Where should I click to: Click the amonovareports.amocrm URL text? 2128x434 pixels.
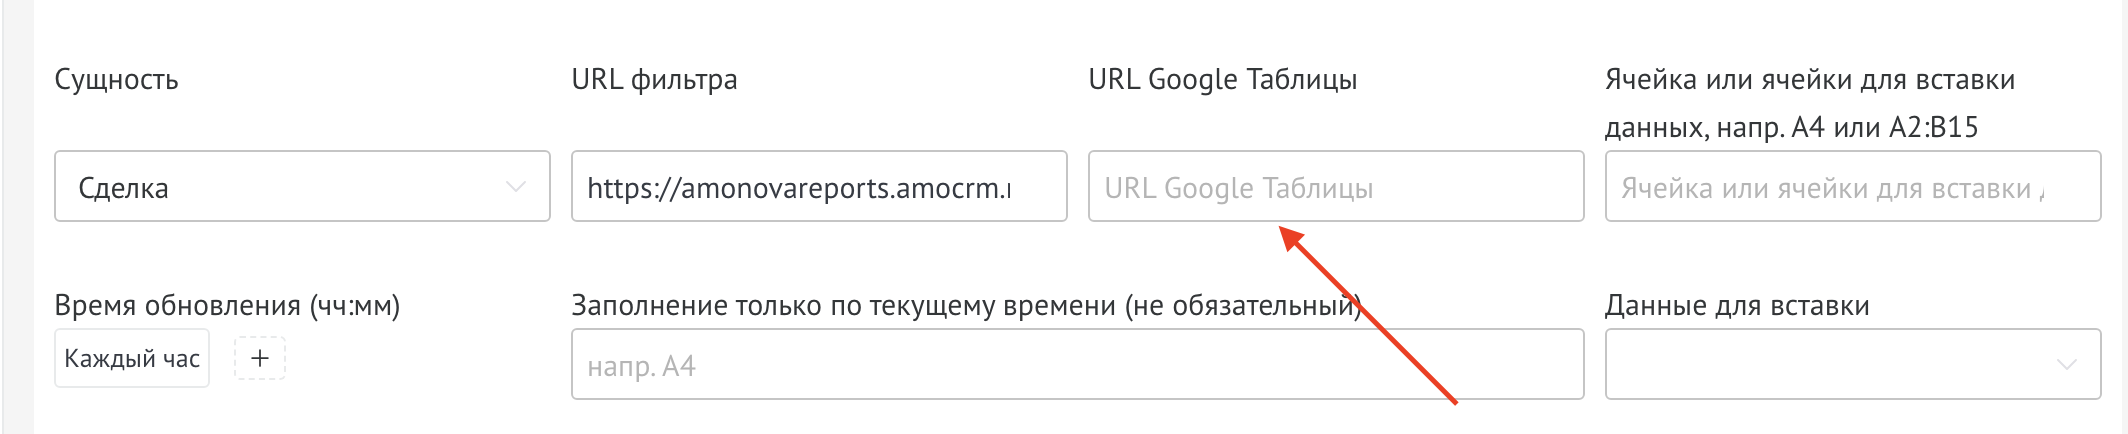pos(798,188)
